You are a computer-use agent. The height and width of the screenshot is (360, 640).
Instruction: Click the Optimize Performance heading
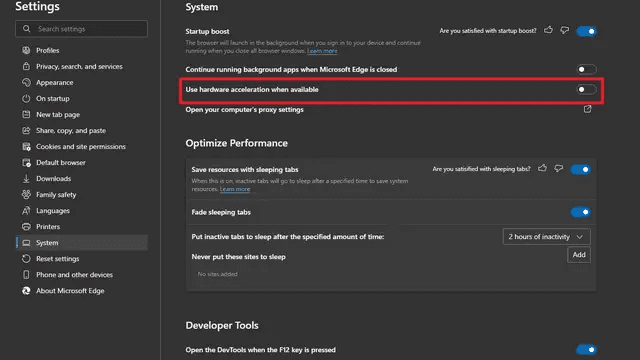click(x=236, y=143)
